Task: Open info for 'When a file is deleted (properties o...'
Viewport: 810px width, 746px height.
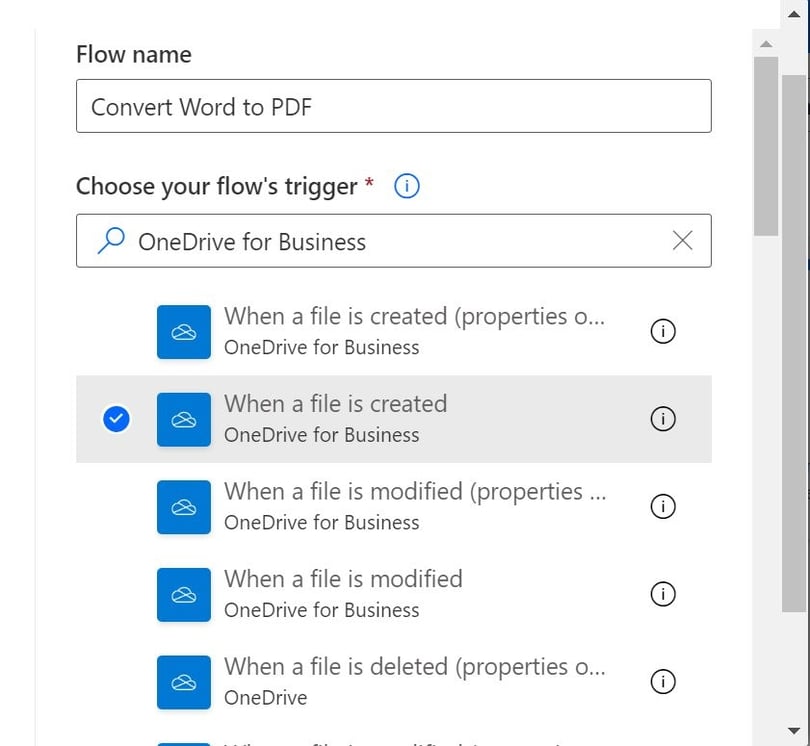Action: [x=663, y=681]
